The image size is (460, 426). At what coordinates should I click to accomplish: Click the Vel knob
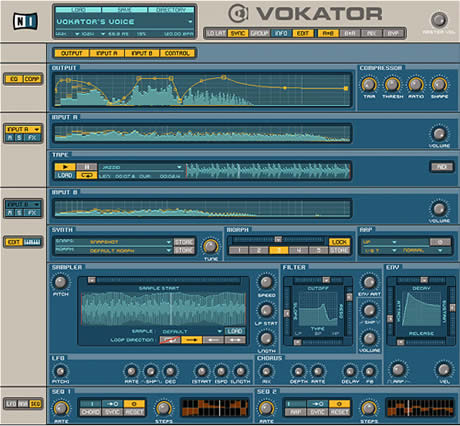coord(444,370)
